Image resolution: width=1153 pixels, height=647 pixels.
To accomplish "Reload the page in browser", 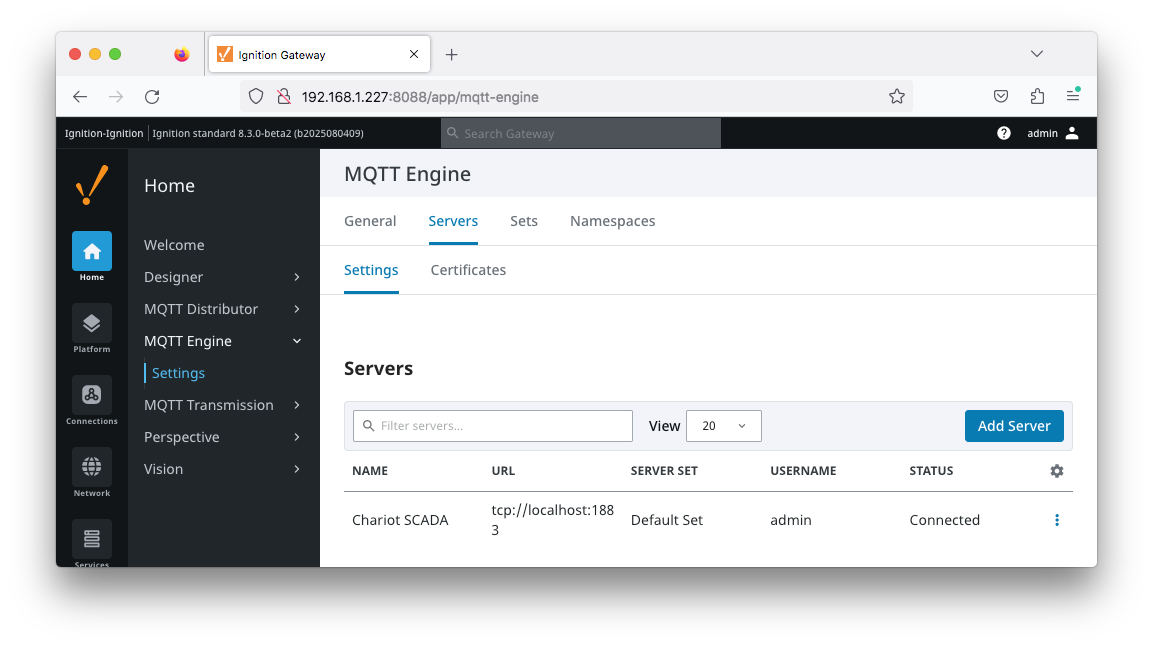I will pyautogui.click(x=152, y=97).
